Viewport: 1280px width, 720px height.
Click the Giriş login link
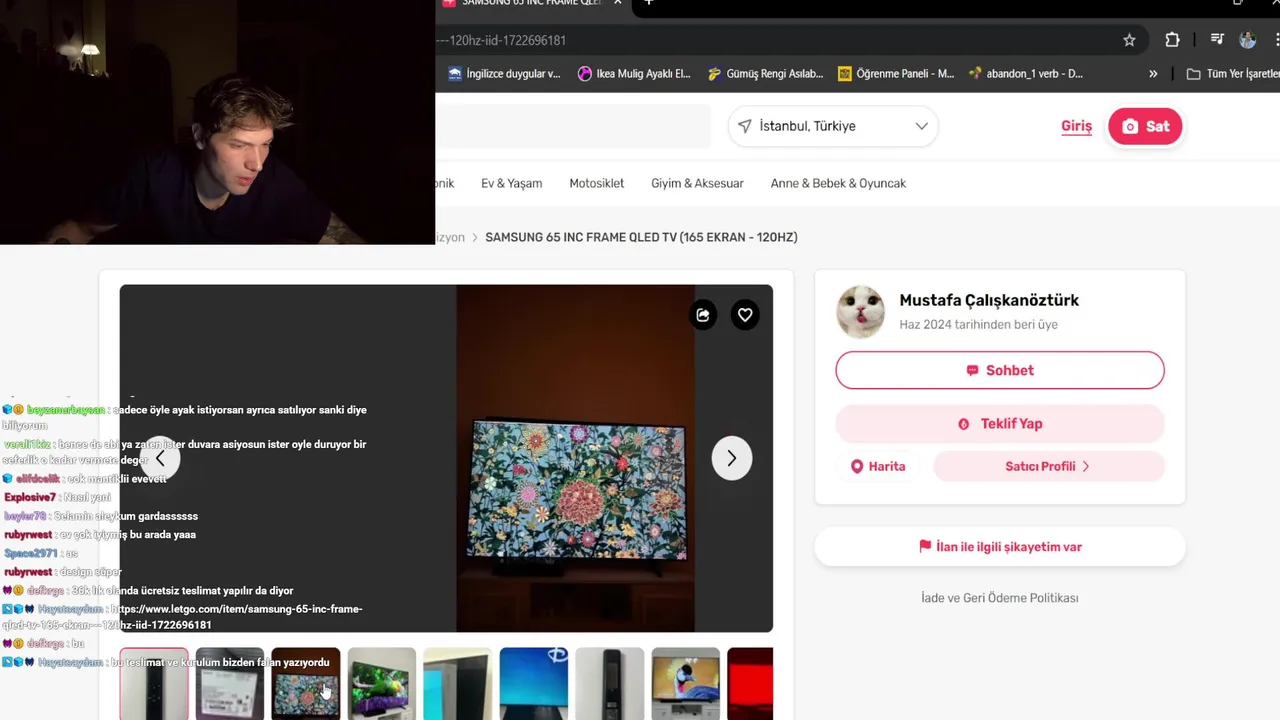1076,126
